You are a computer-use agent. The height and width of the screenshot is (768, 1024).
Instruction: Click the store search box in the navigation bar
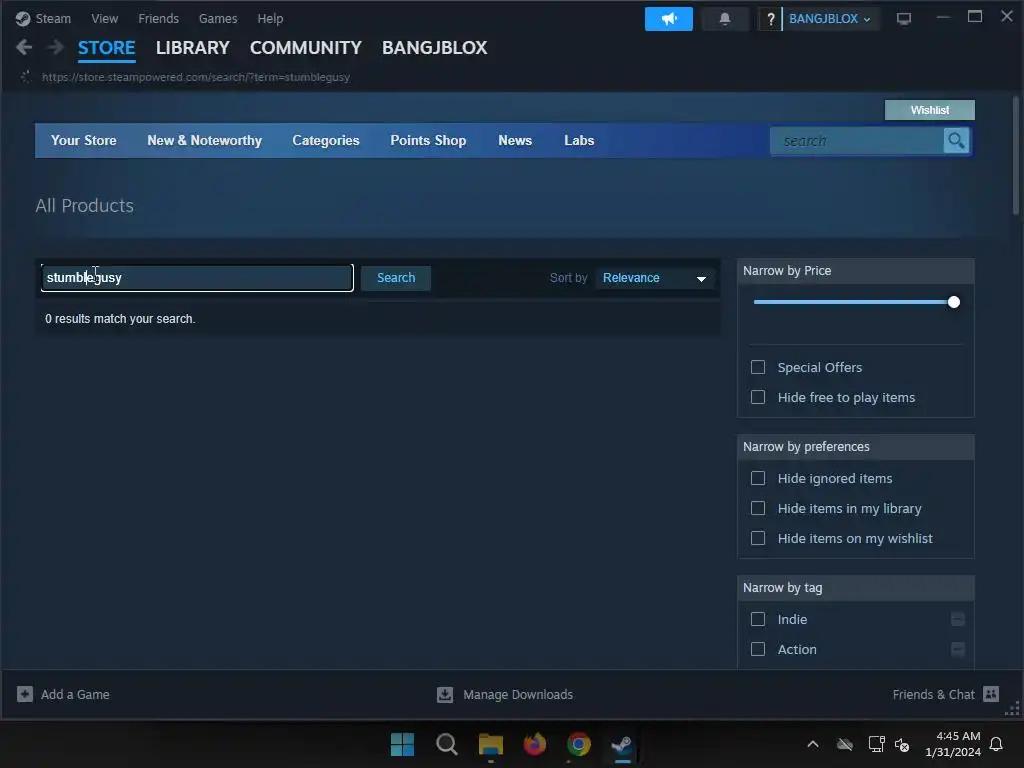pyautogui.click(x=857, y=140)
